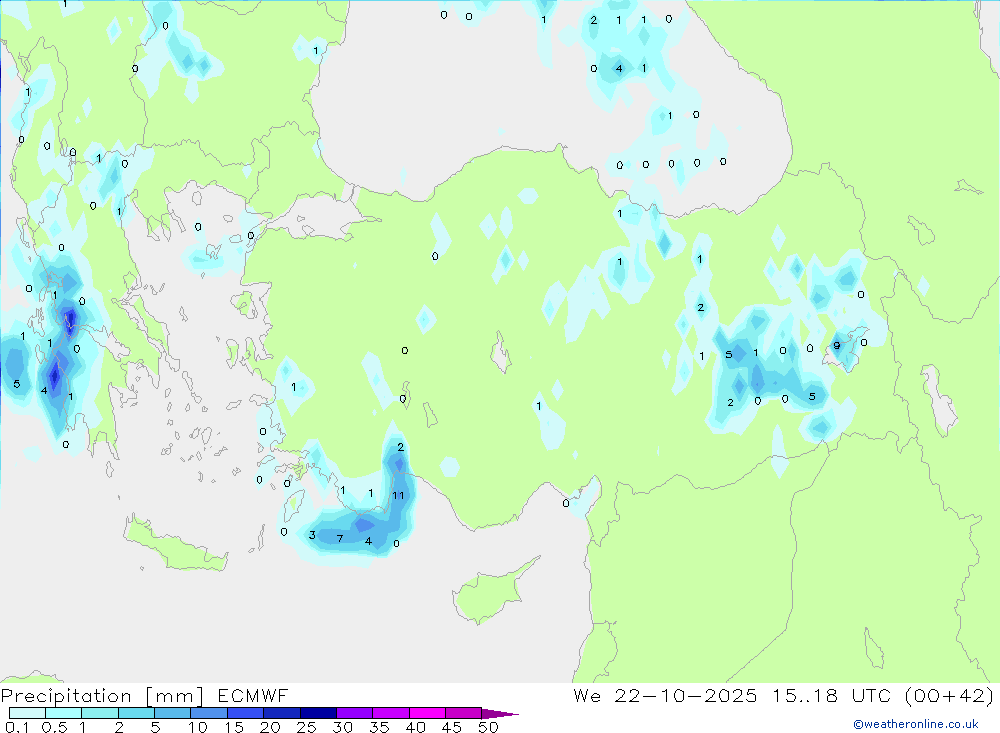Click the legend swatch between 2 and 5
The image size is (1000, 733).
pyautogui.click(x=136, y=713)
